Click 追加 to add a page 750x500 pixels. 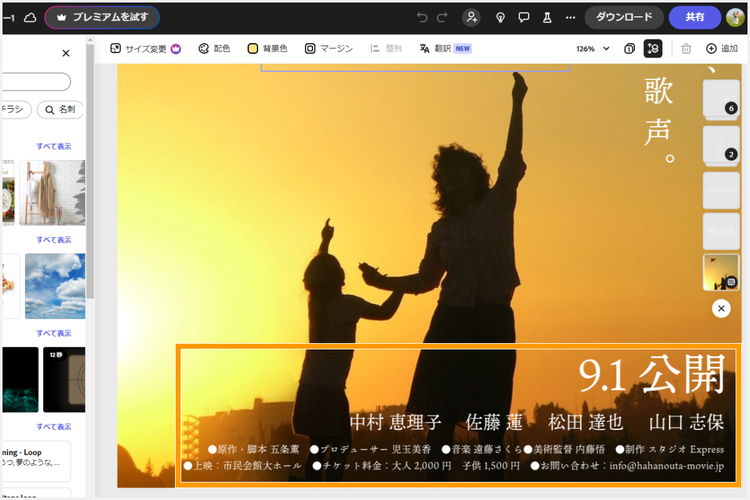(x=722, y=49)
